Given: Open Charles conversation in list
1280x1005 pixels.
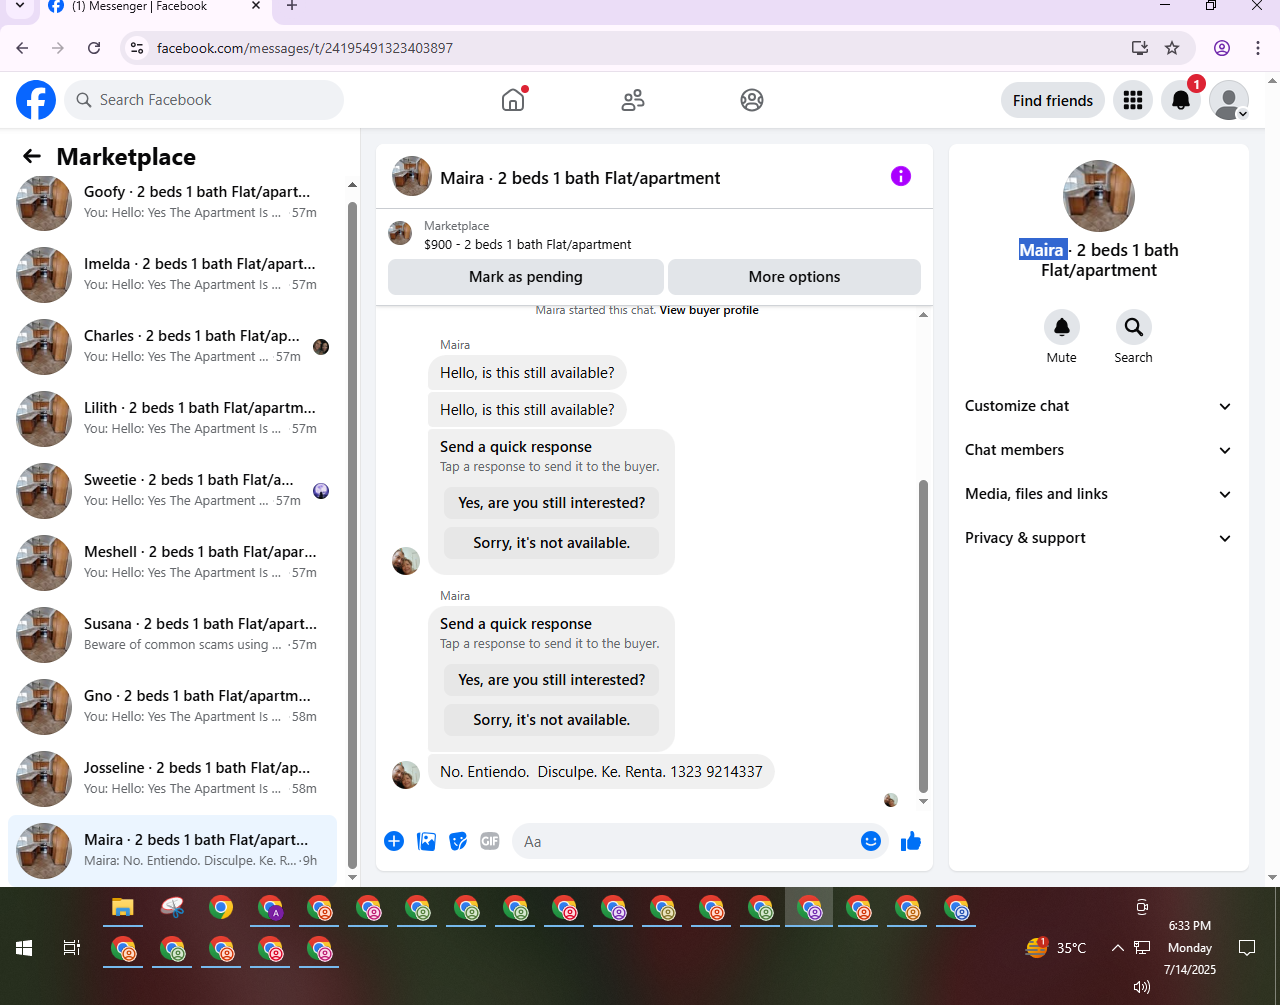Looking at the screenshot, I should pos(172,346).
